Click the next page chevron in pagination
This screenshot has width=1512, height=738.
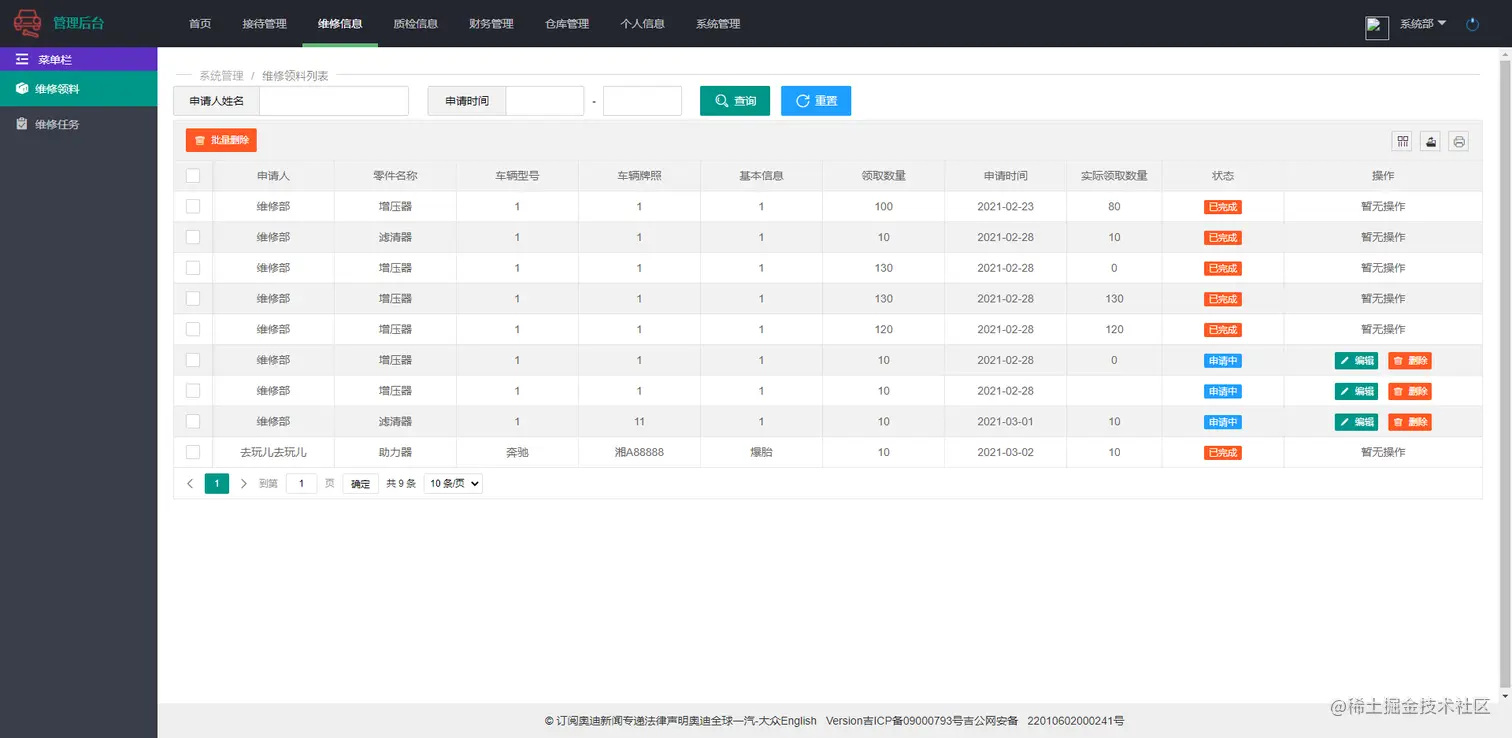pos(244,483)
